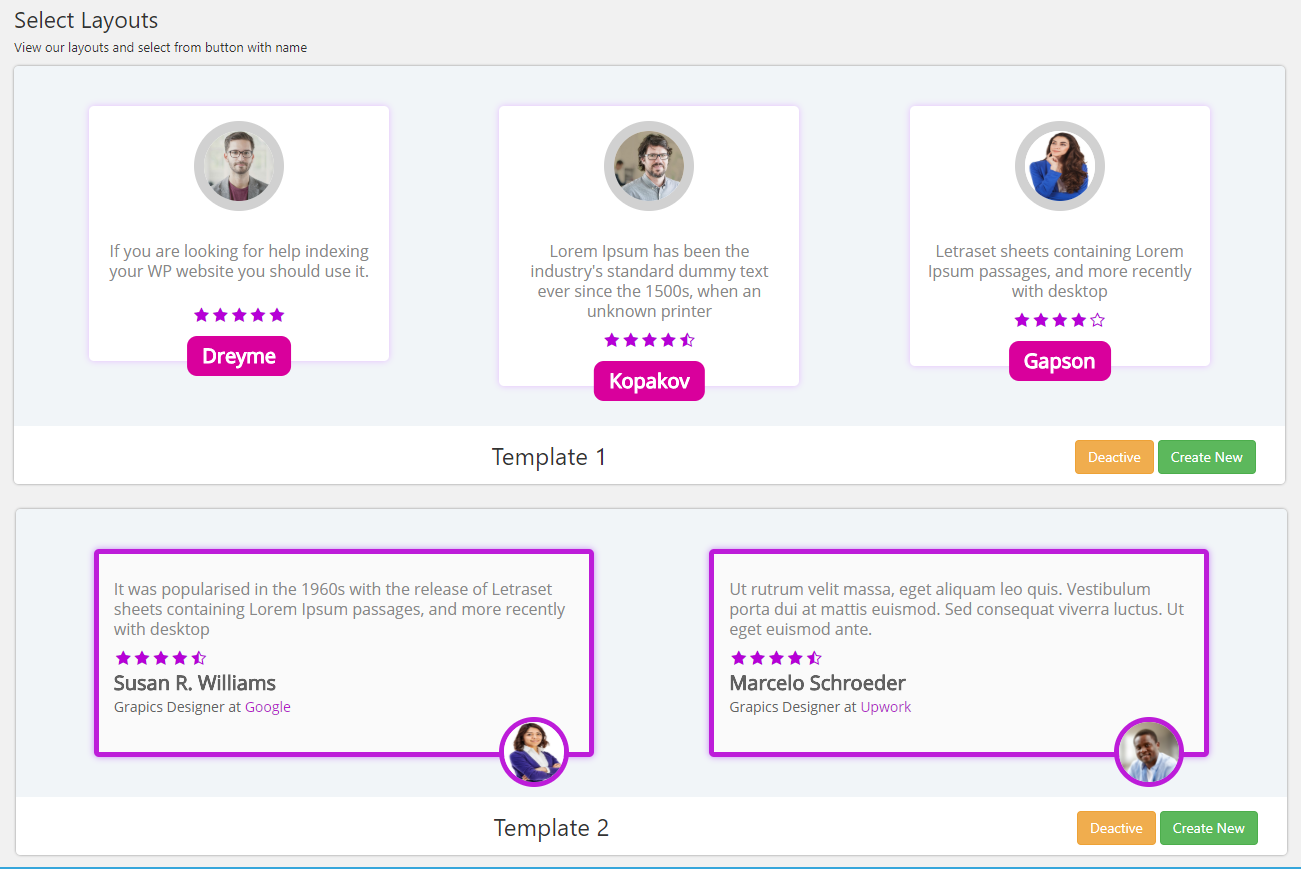Click the Dreyme name badge
Screen dimensions: 1301x869
pos(239,356)
